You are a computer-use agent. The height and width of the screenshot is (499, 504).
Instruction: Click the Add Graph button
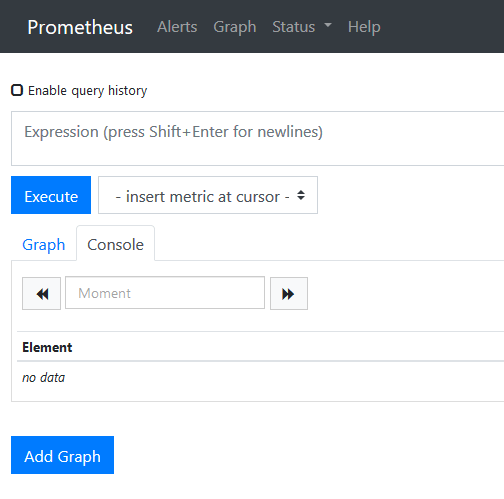62,455
